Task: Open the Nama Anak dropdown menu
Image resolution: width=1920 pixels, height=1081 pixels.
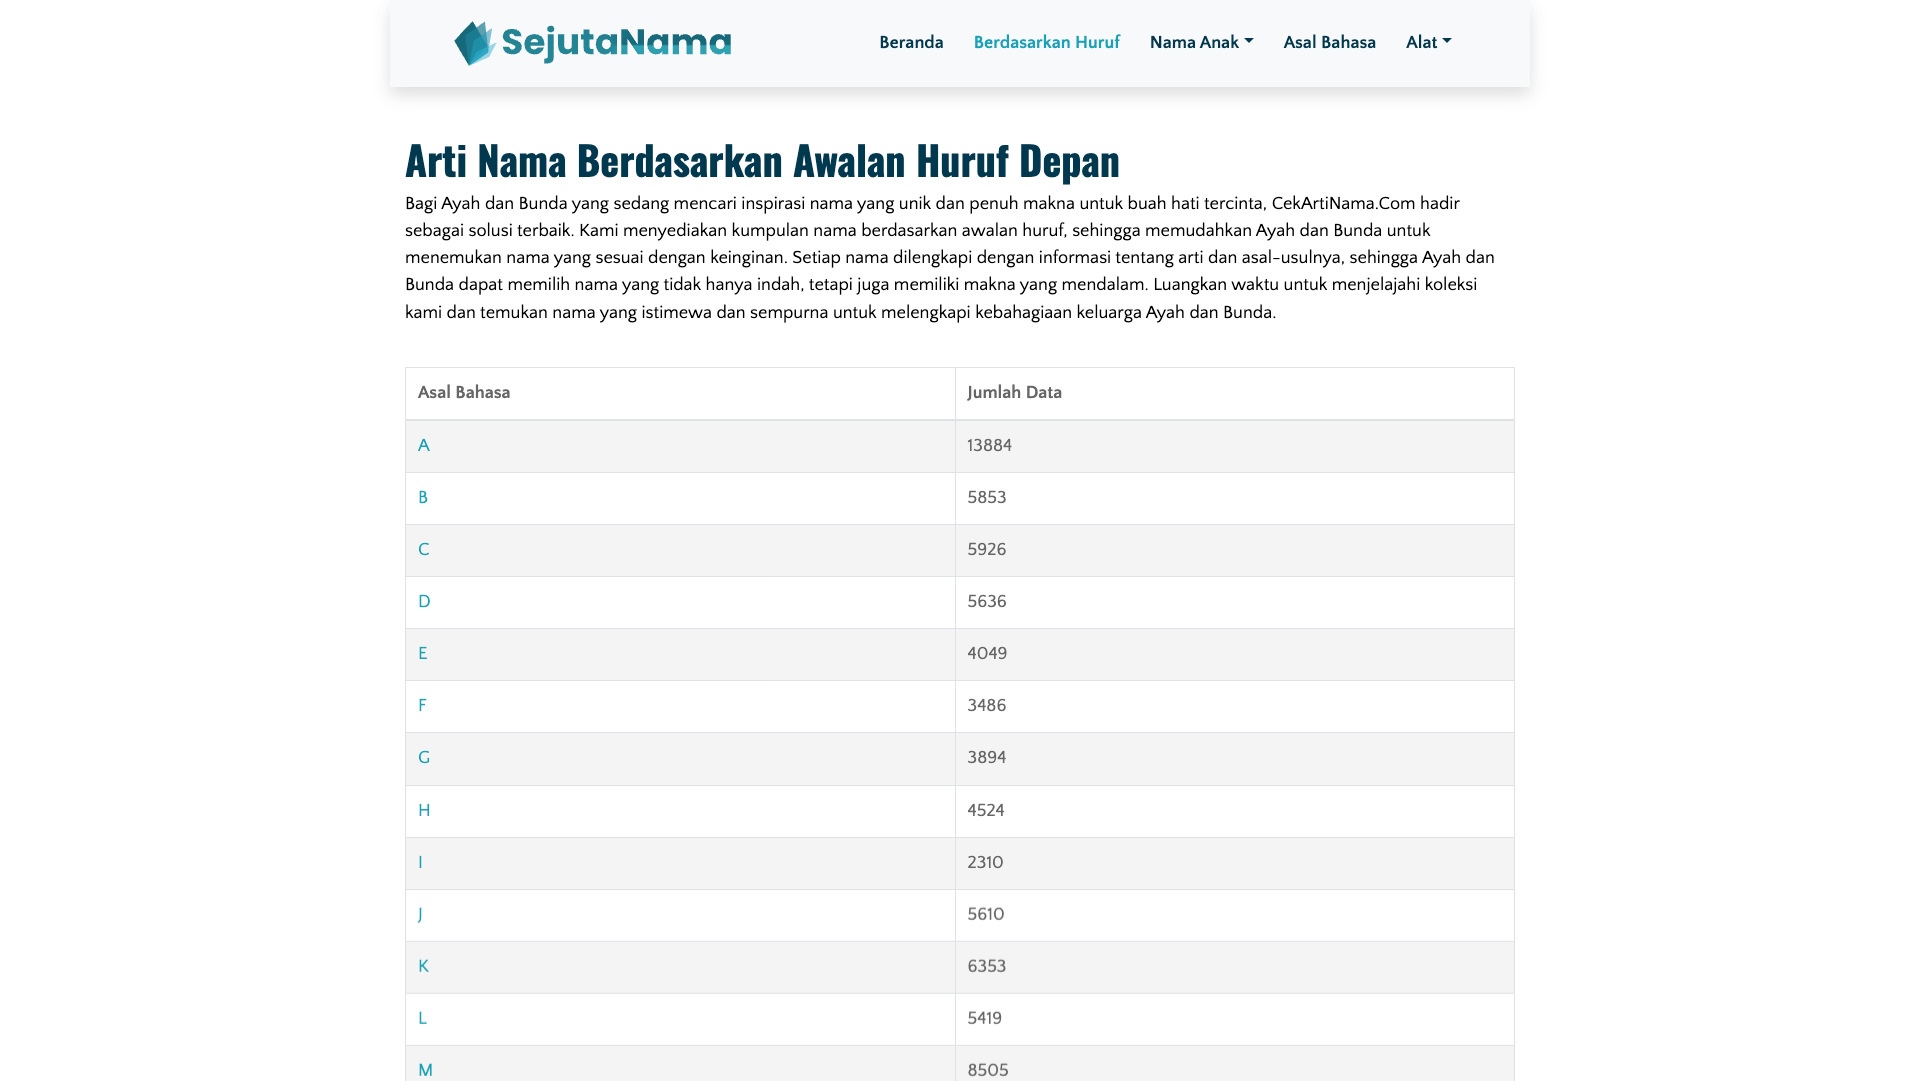Action: 1195,42
